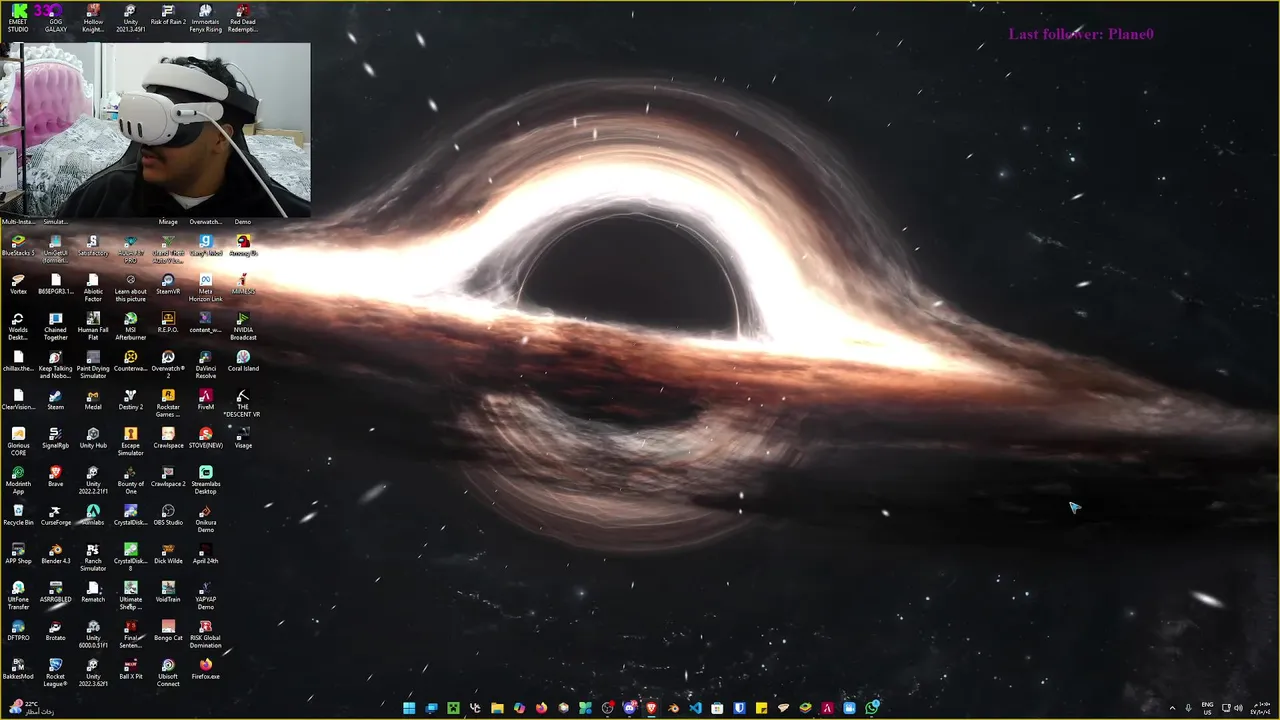Open the Meta Horizon Link shortcut
Screen dimensions: 1280x720
(206, 288)
